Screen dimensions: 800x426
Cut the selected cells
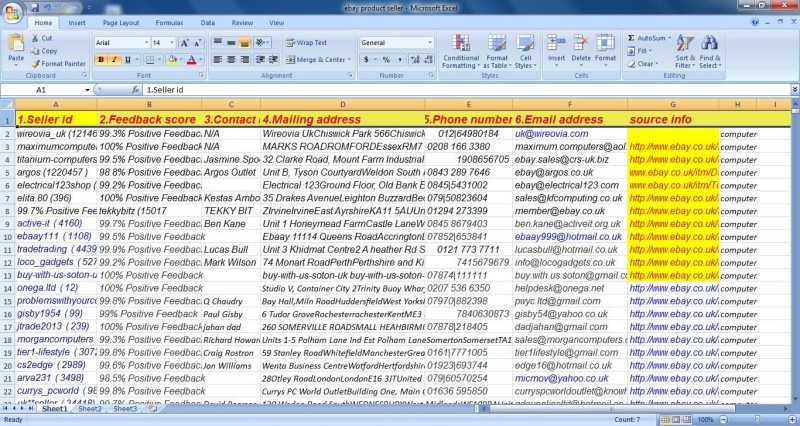point(42,38)
